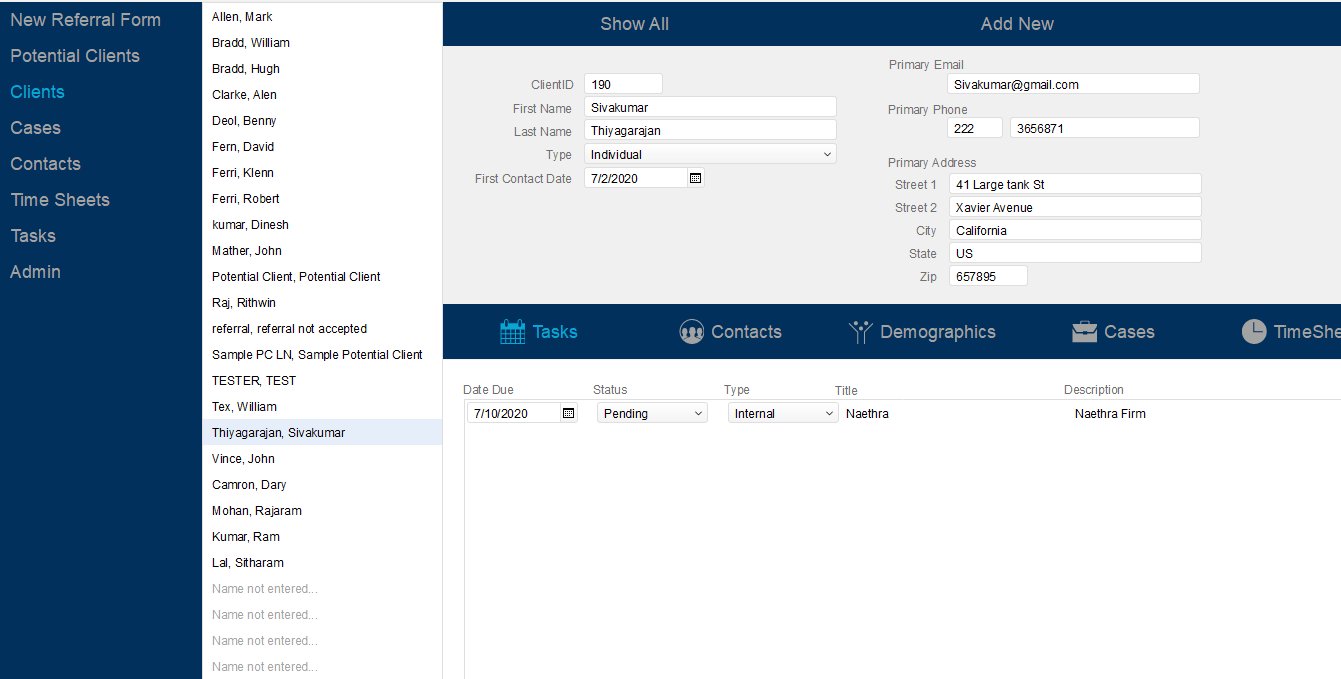Select referral, referral not accepted entry

pos(322,329)
